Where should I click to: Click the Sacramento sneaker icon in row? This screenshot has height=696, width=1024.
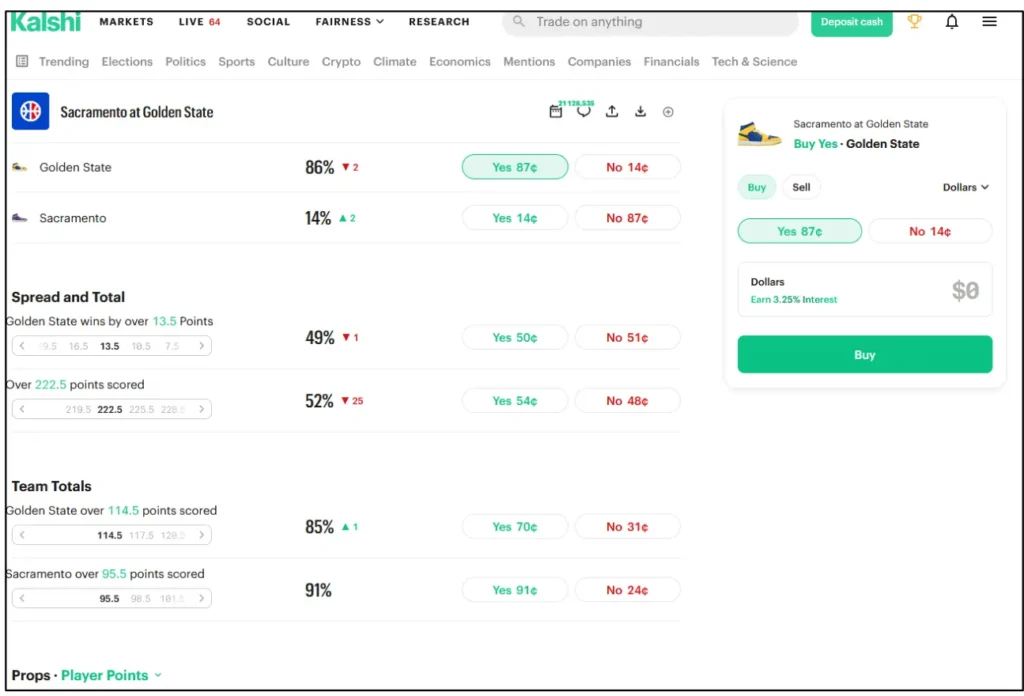pos(20,218)
